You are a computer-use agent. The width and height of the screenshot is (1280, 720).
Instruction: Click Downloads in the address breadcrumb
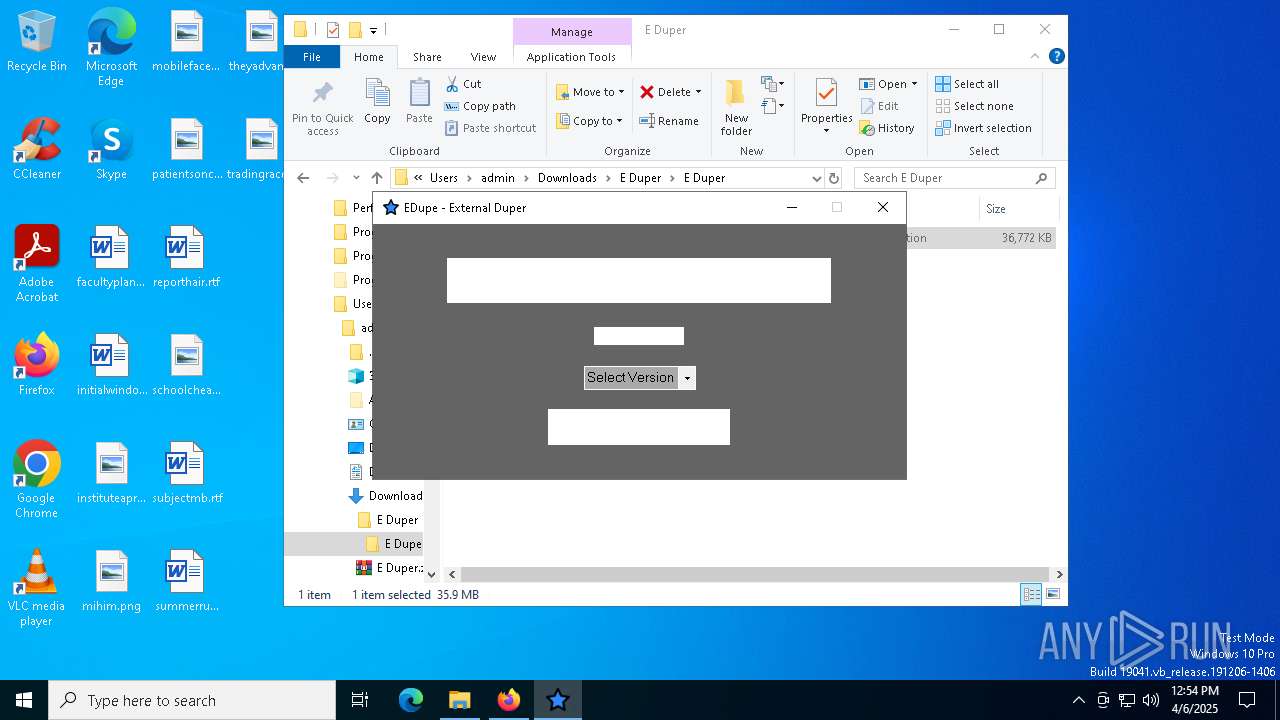[567, 178]
